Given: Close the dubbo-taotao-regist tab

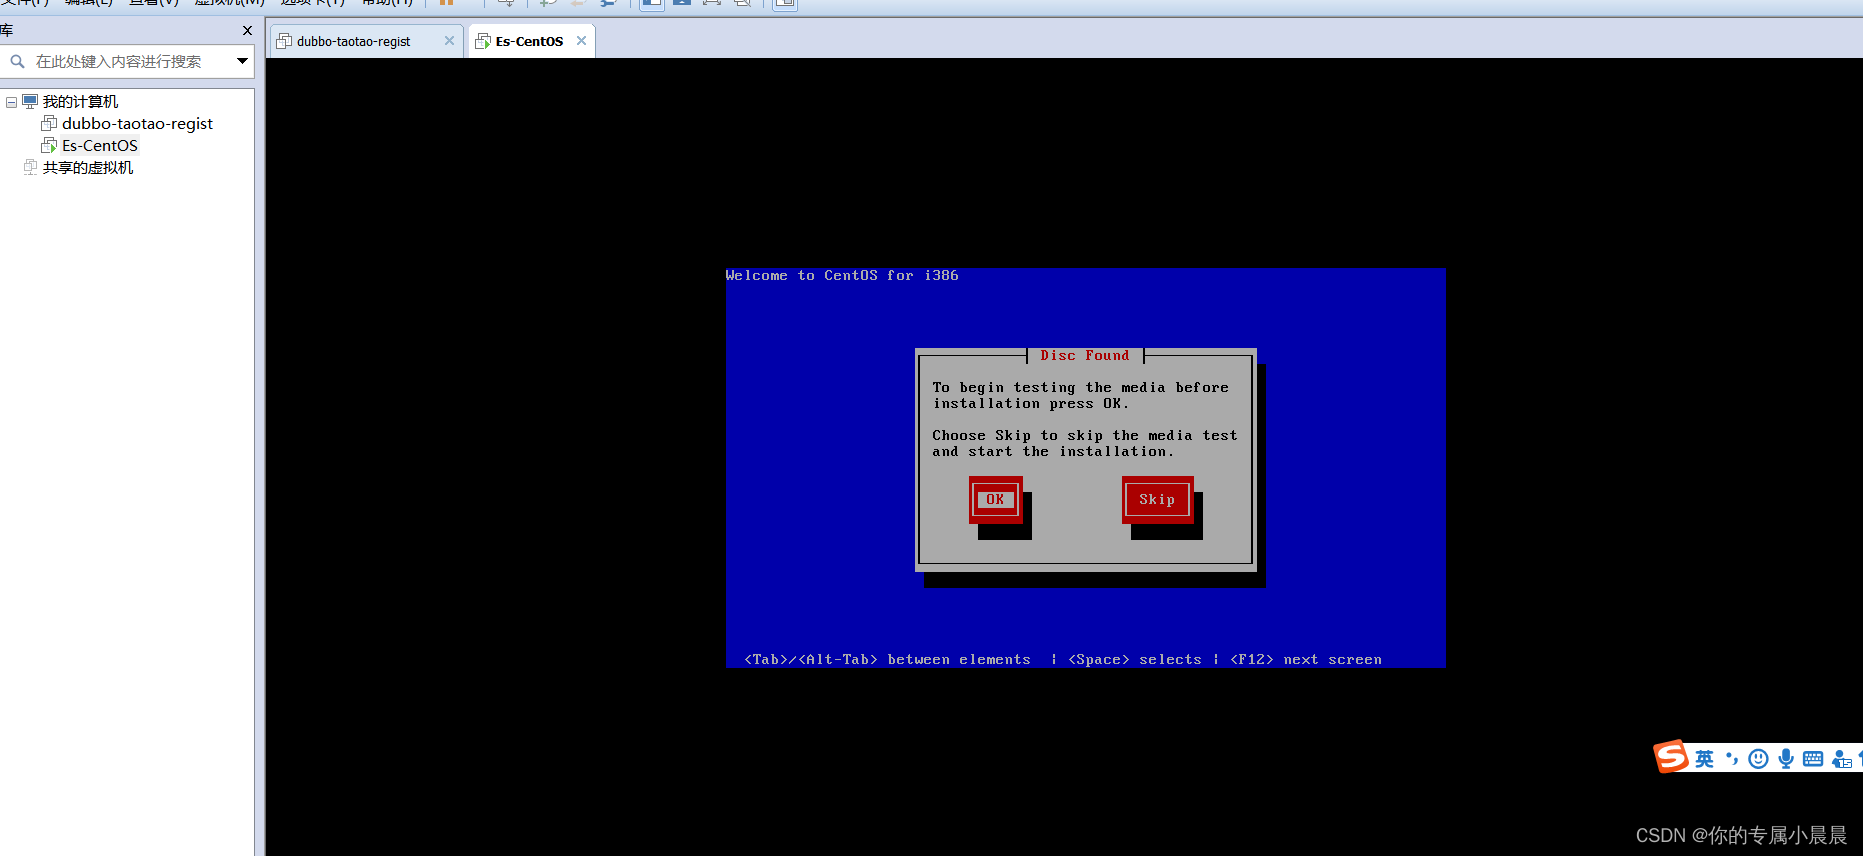Looking at the screenshot, I should [x=449, y=41].
